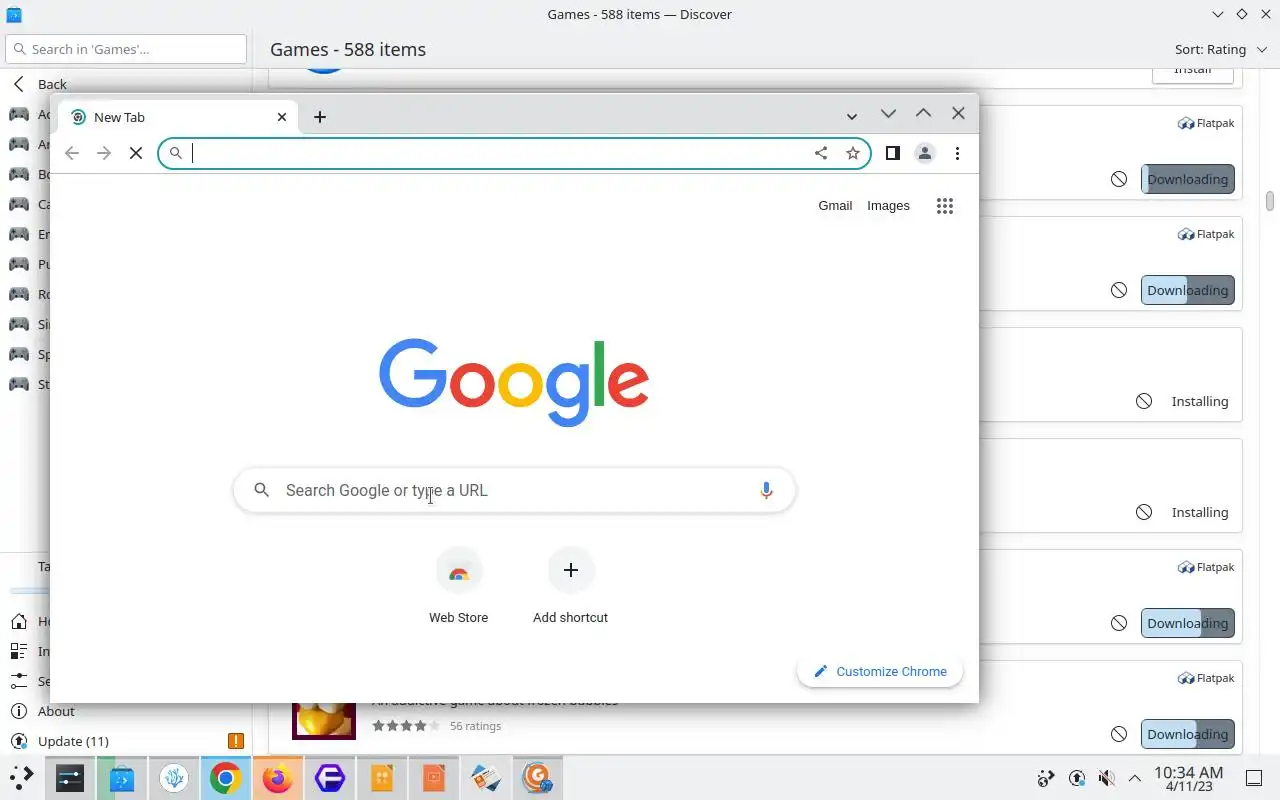Click the Discover window's vertical scrollbar handle

(1270, 201)
